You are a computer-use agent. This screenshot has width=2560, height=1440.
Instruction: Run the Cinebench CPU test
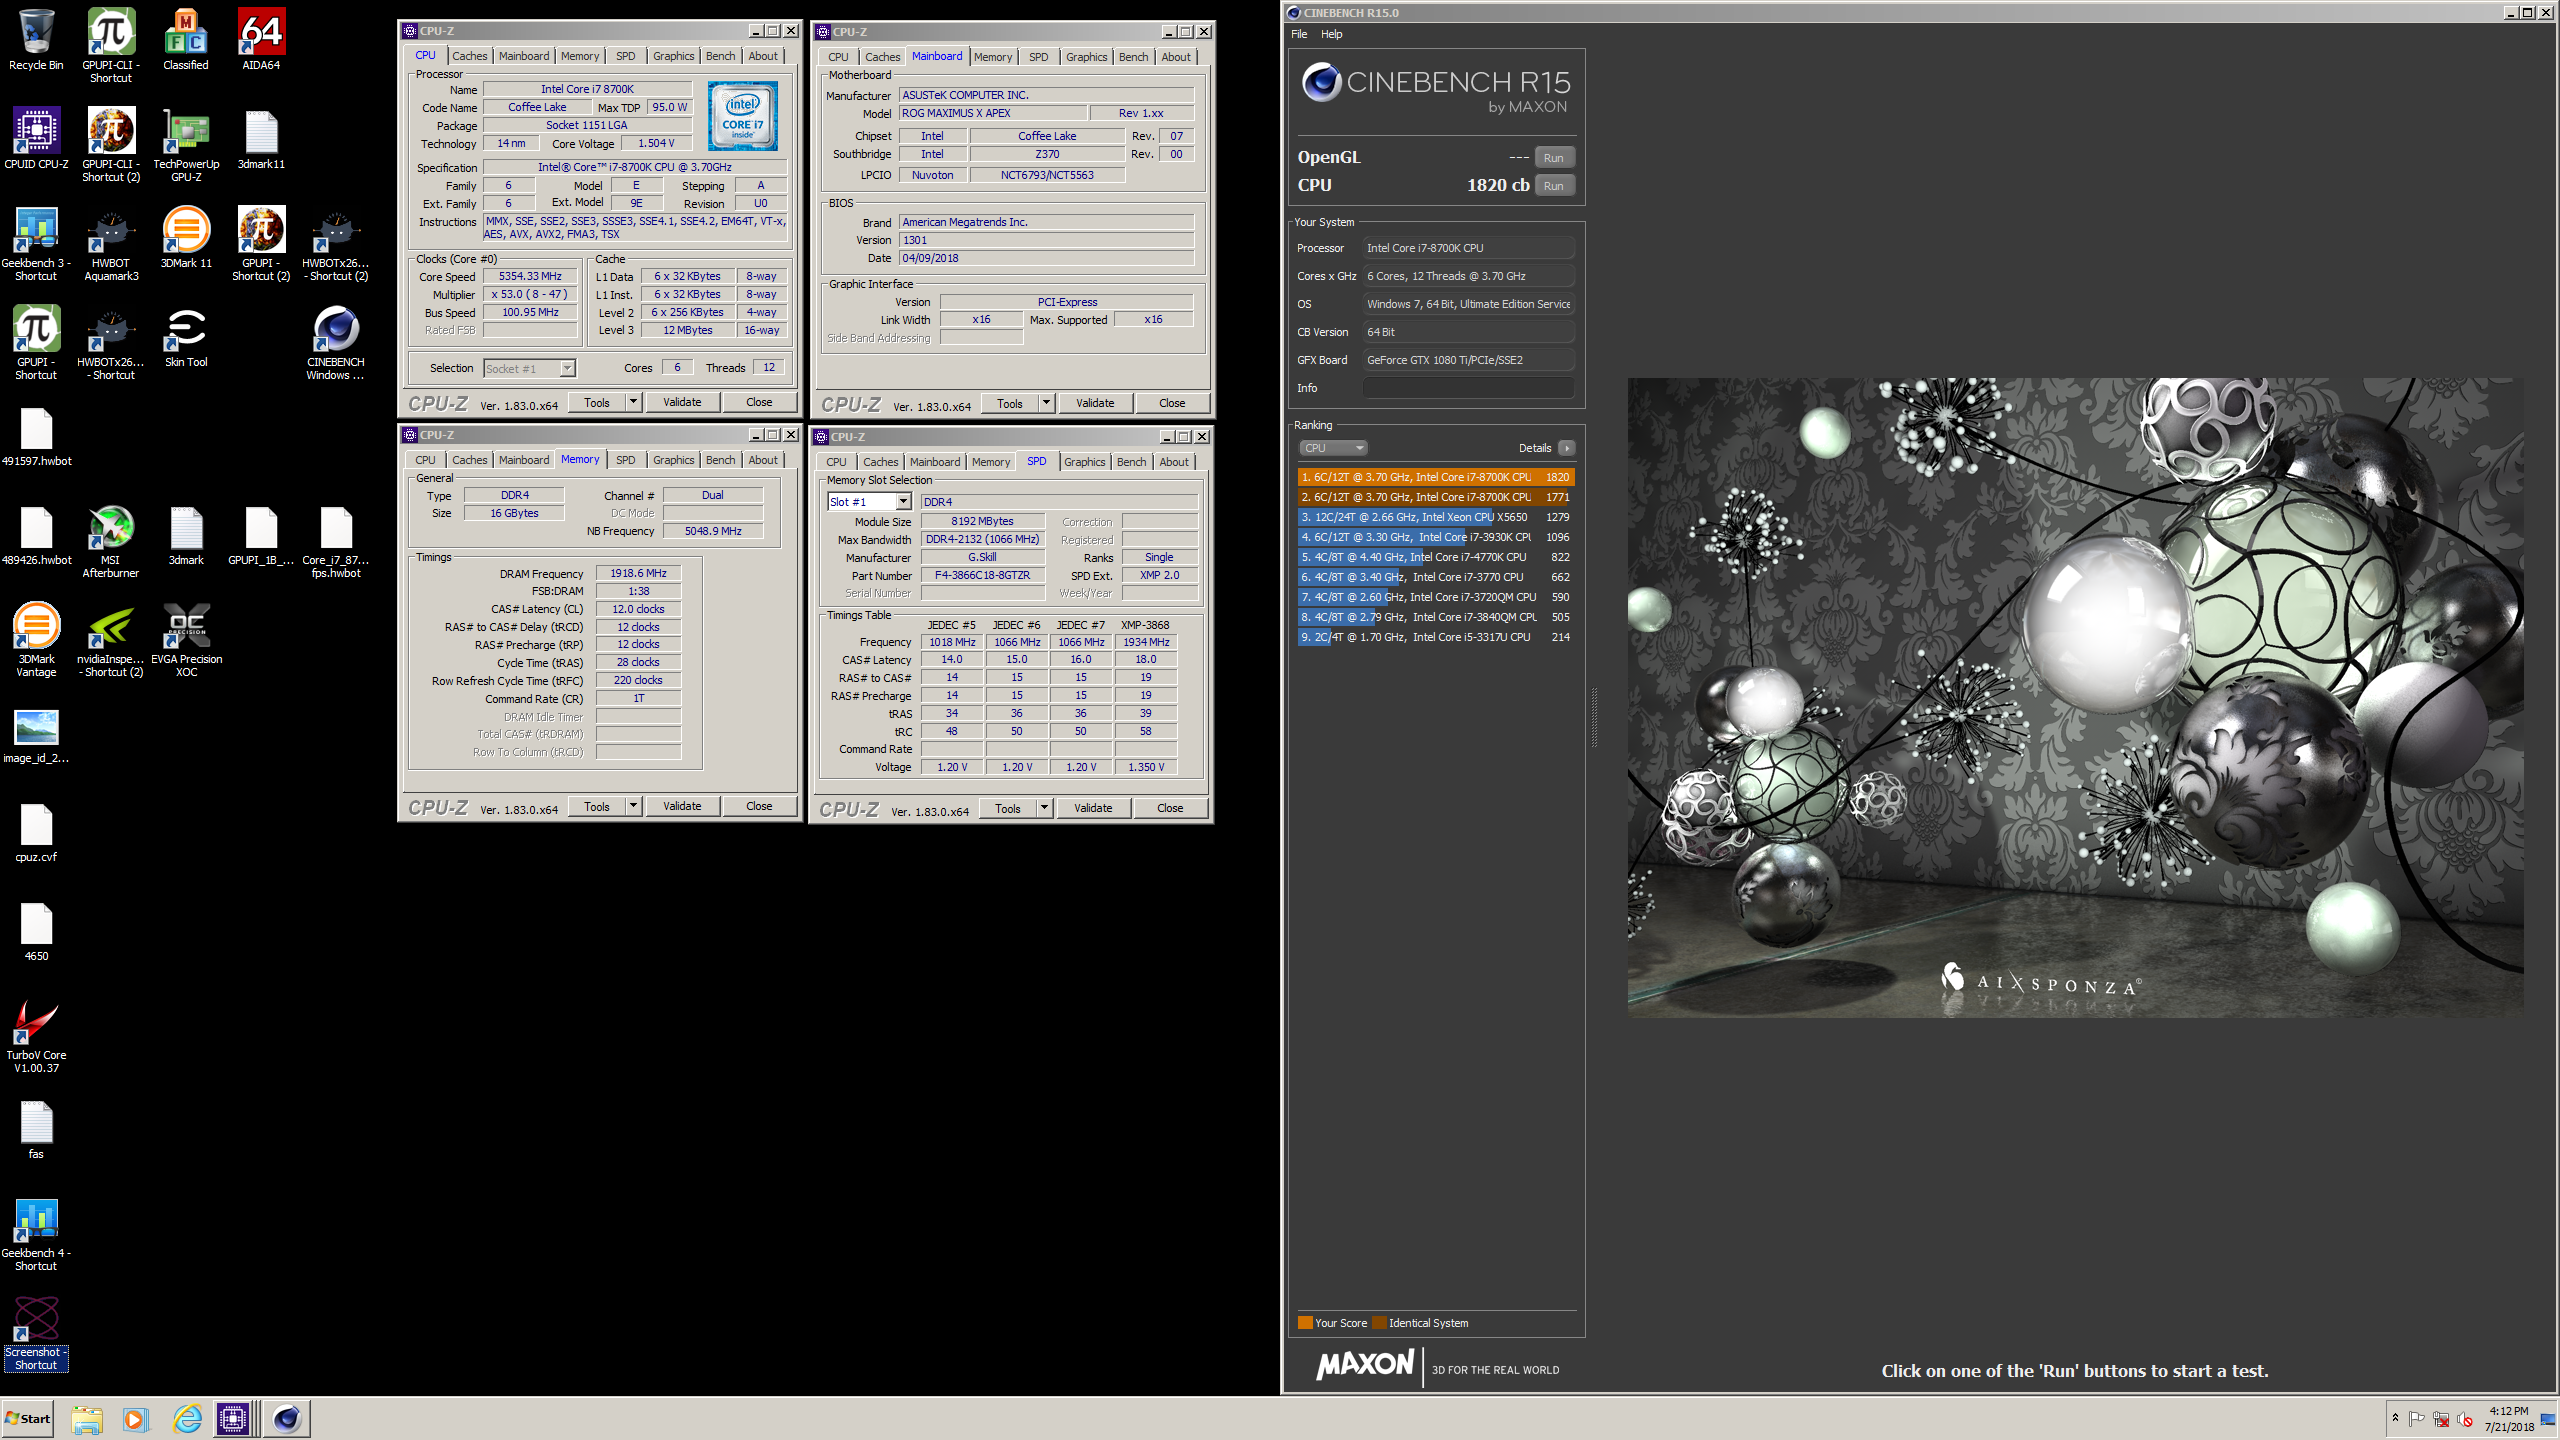1553,186
